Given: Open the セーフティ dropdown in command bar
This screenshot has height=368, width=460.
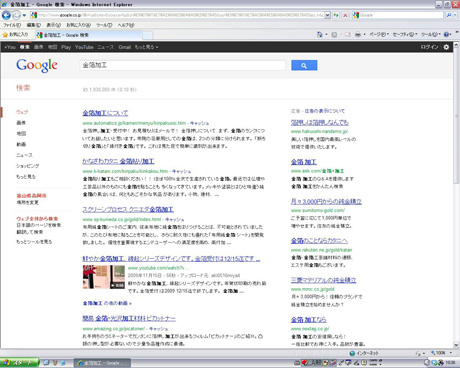Looking at the screenshot, I should (x=405, y=34).
